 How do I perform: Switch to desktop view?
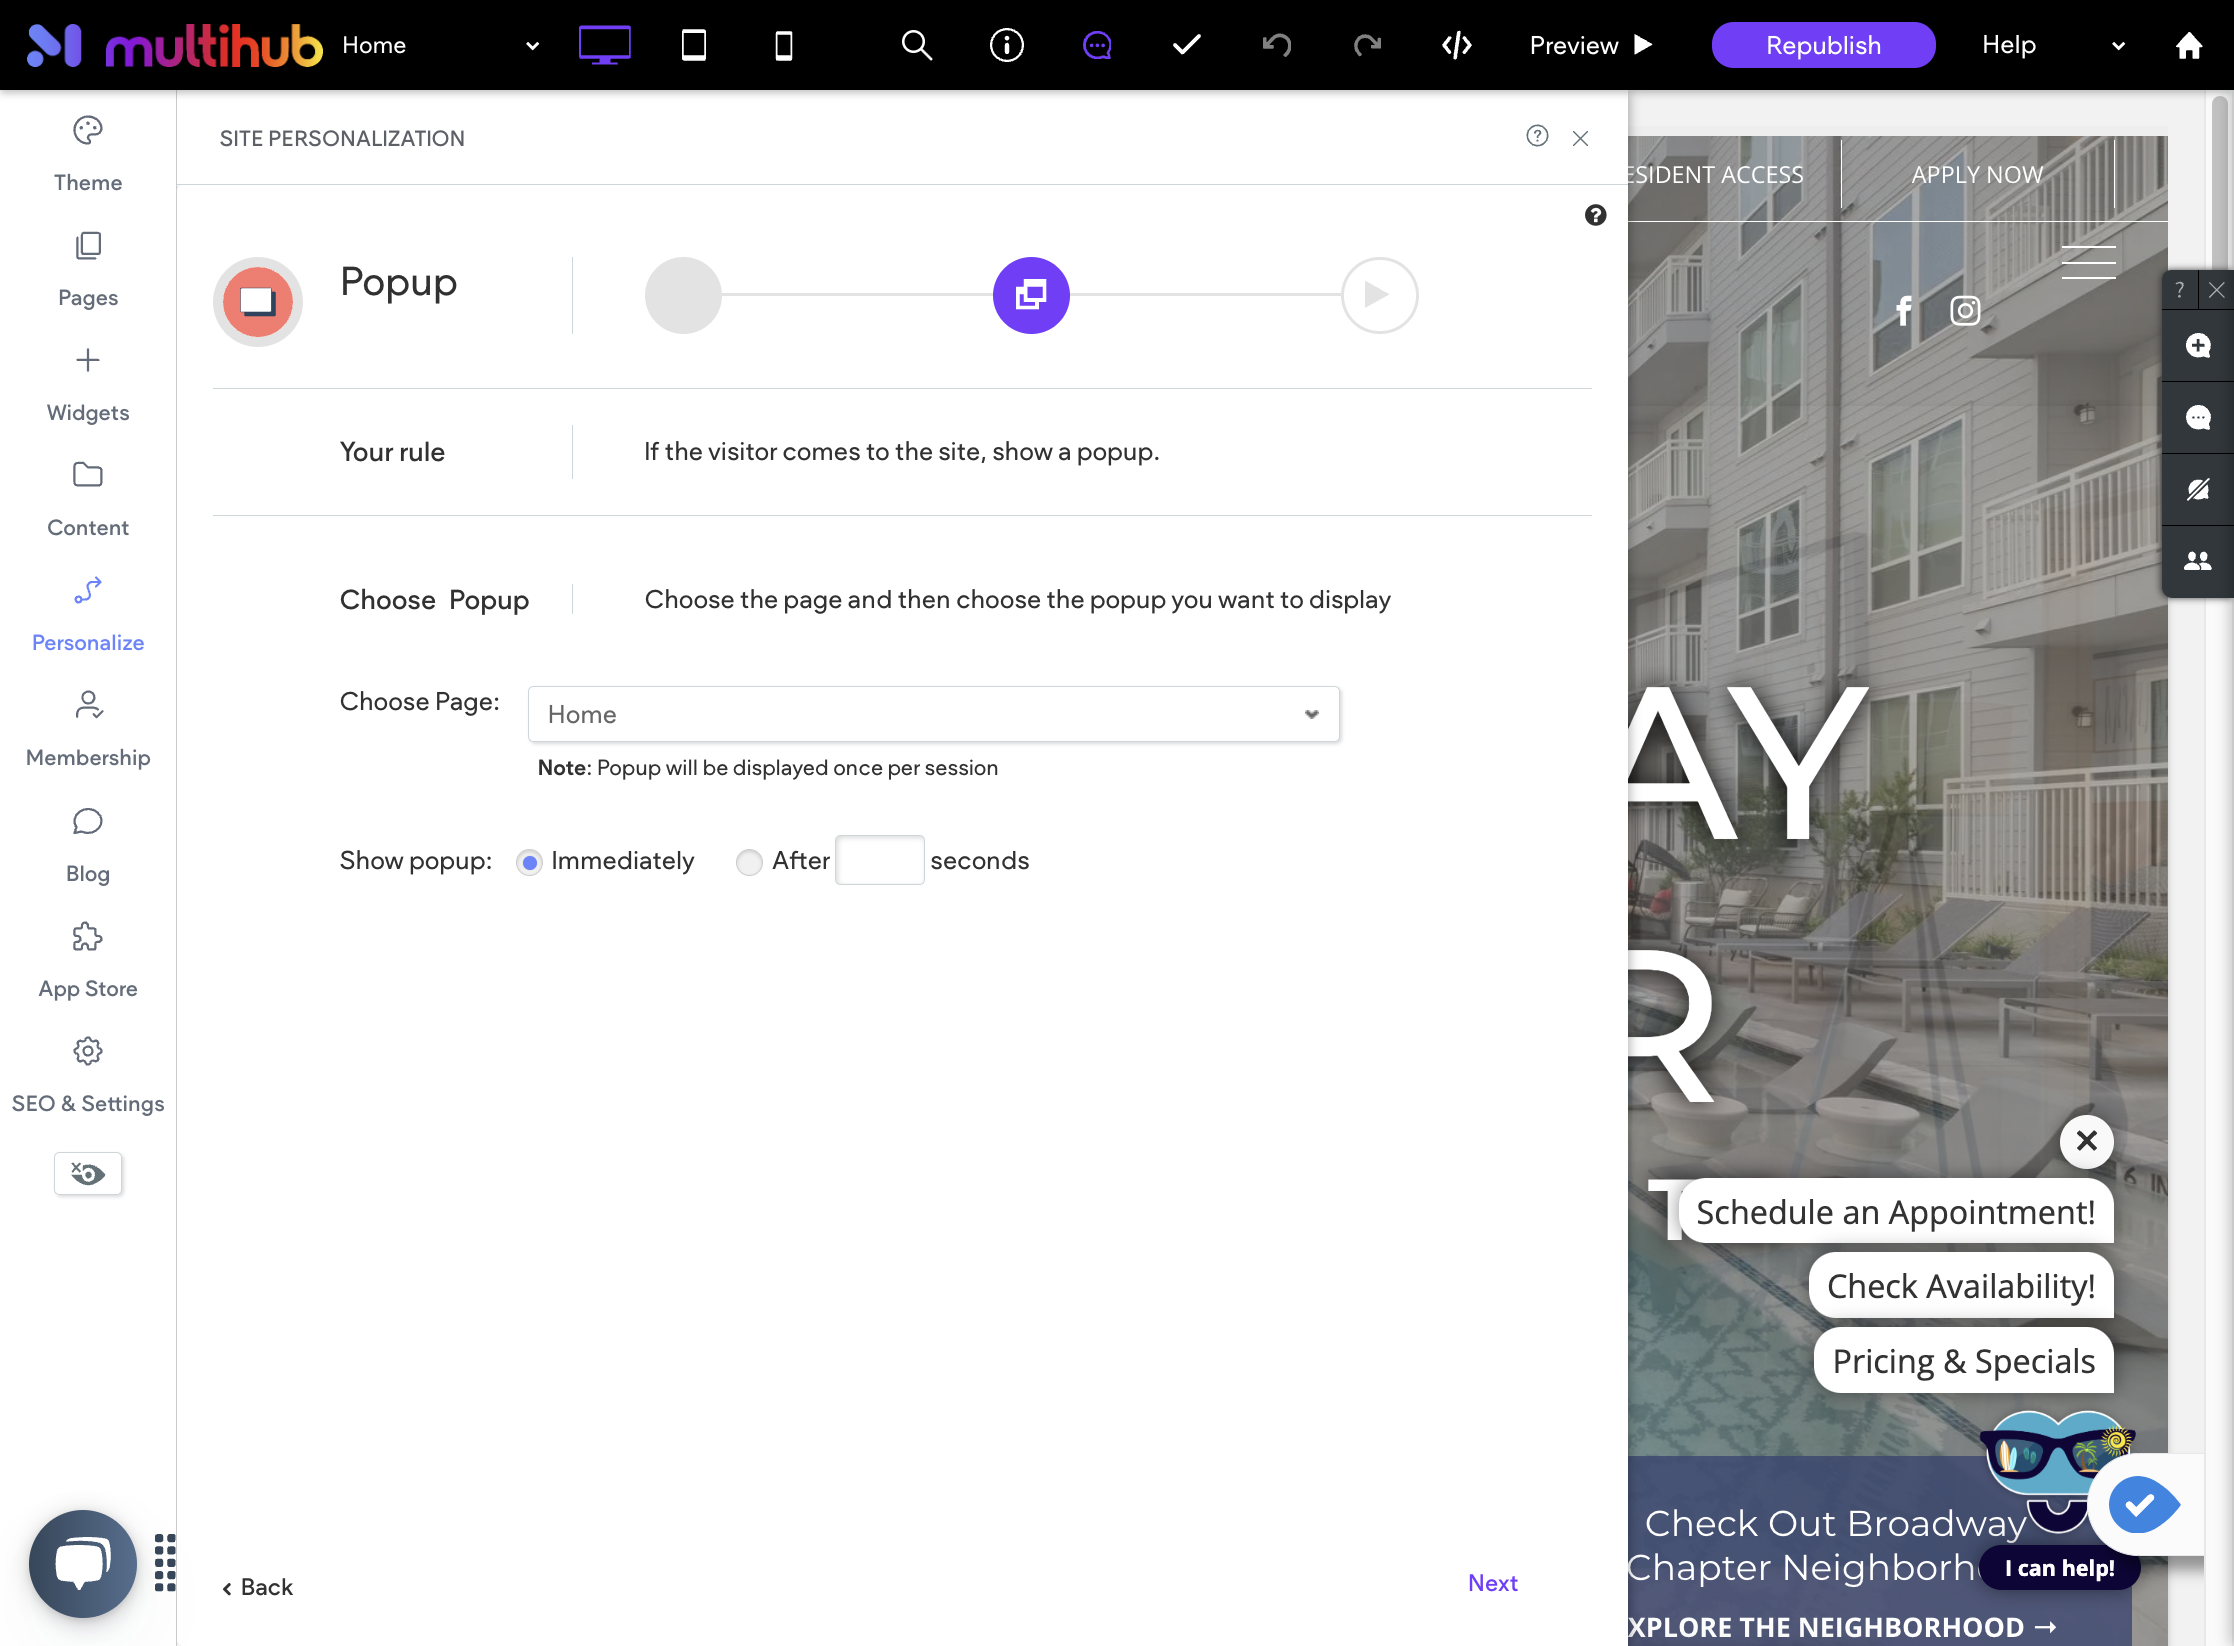coord(604,45)
